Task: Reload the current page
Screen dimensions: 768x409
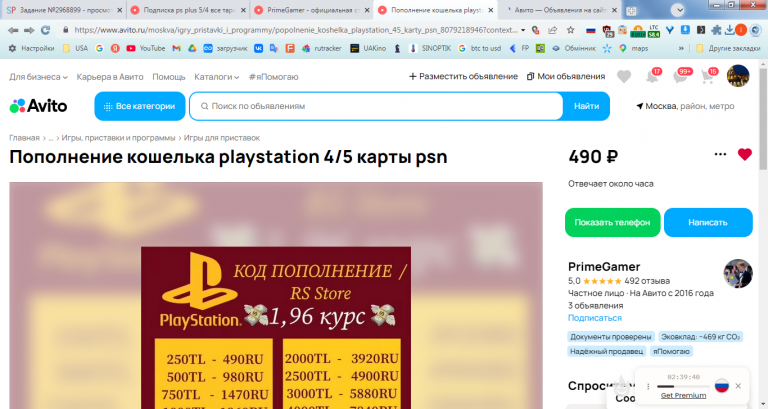Action: (x=46, y=30)
